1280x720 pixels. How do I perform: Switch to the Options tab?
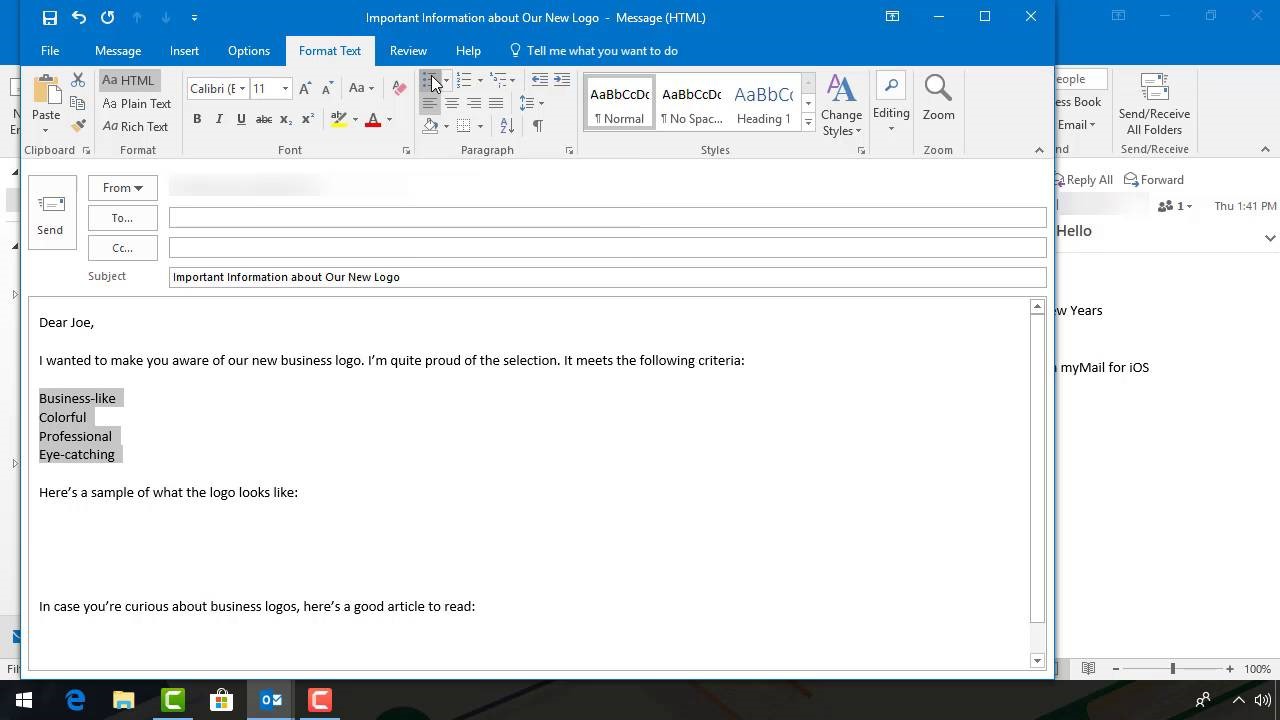click(x=249, y=50)
